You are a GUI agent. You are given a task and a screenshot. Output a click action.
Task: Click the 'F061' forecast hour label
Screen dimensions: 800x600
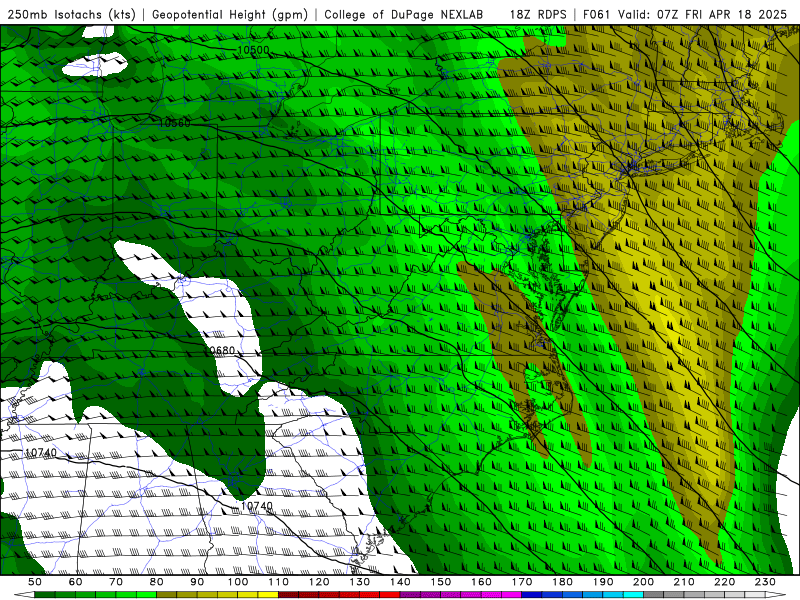tap(596, 14)
